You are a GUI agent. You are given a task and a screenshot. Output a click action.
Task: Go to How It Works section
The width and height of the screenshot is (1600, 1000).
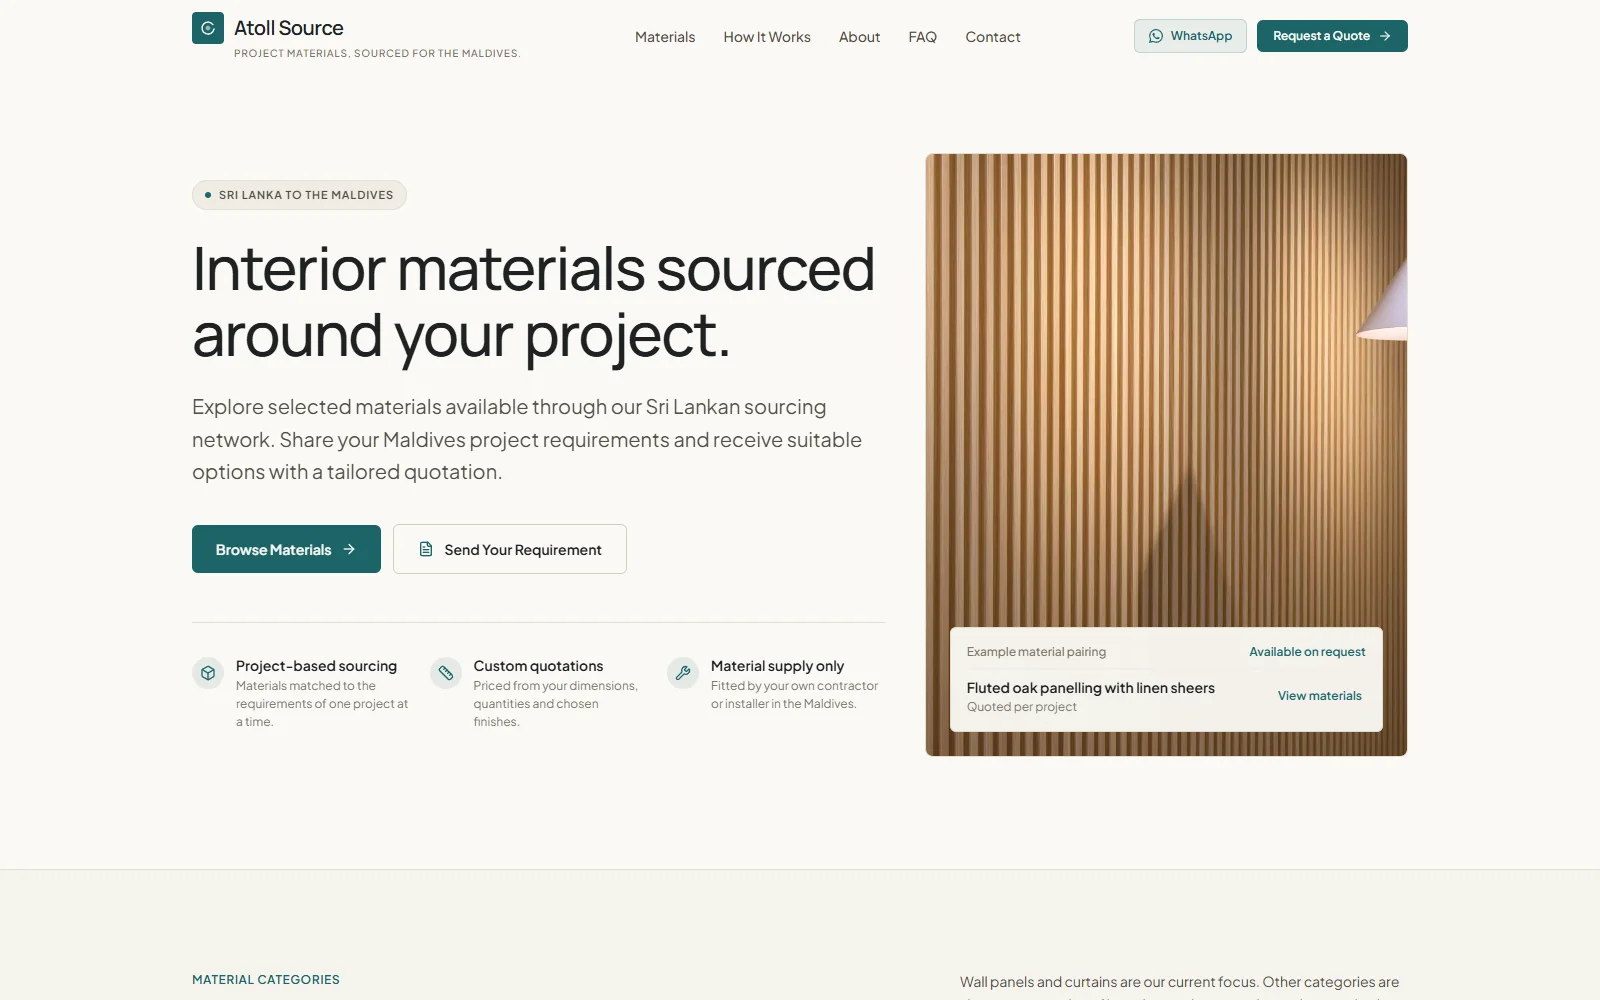click(767, 37)
